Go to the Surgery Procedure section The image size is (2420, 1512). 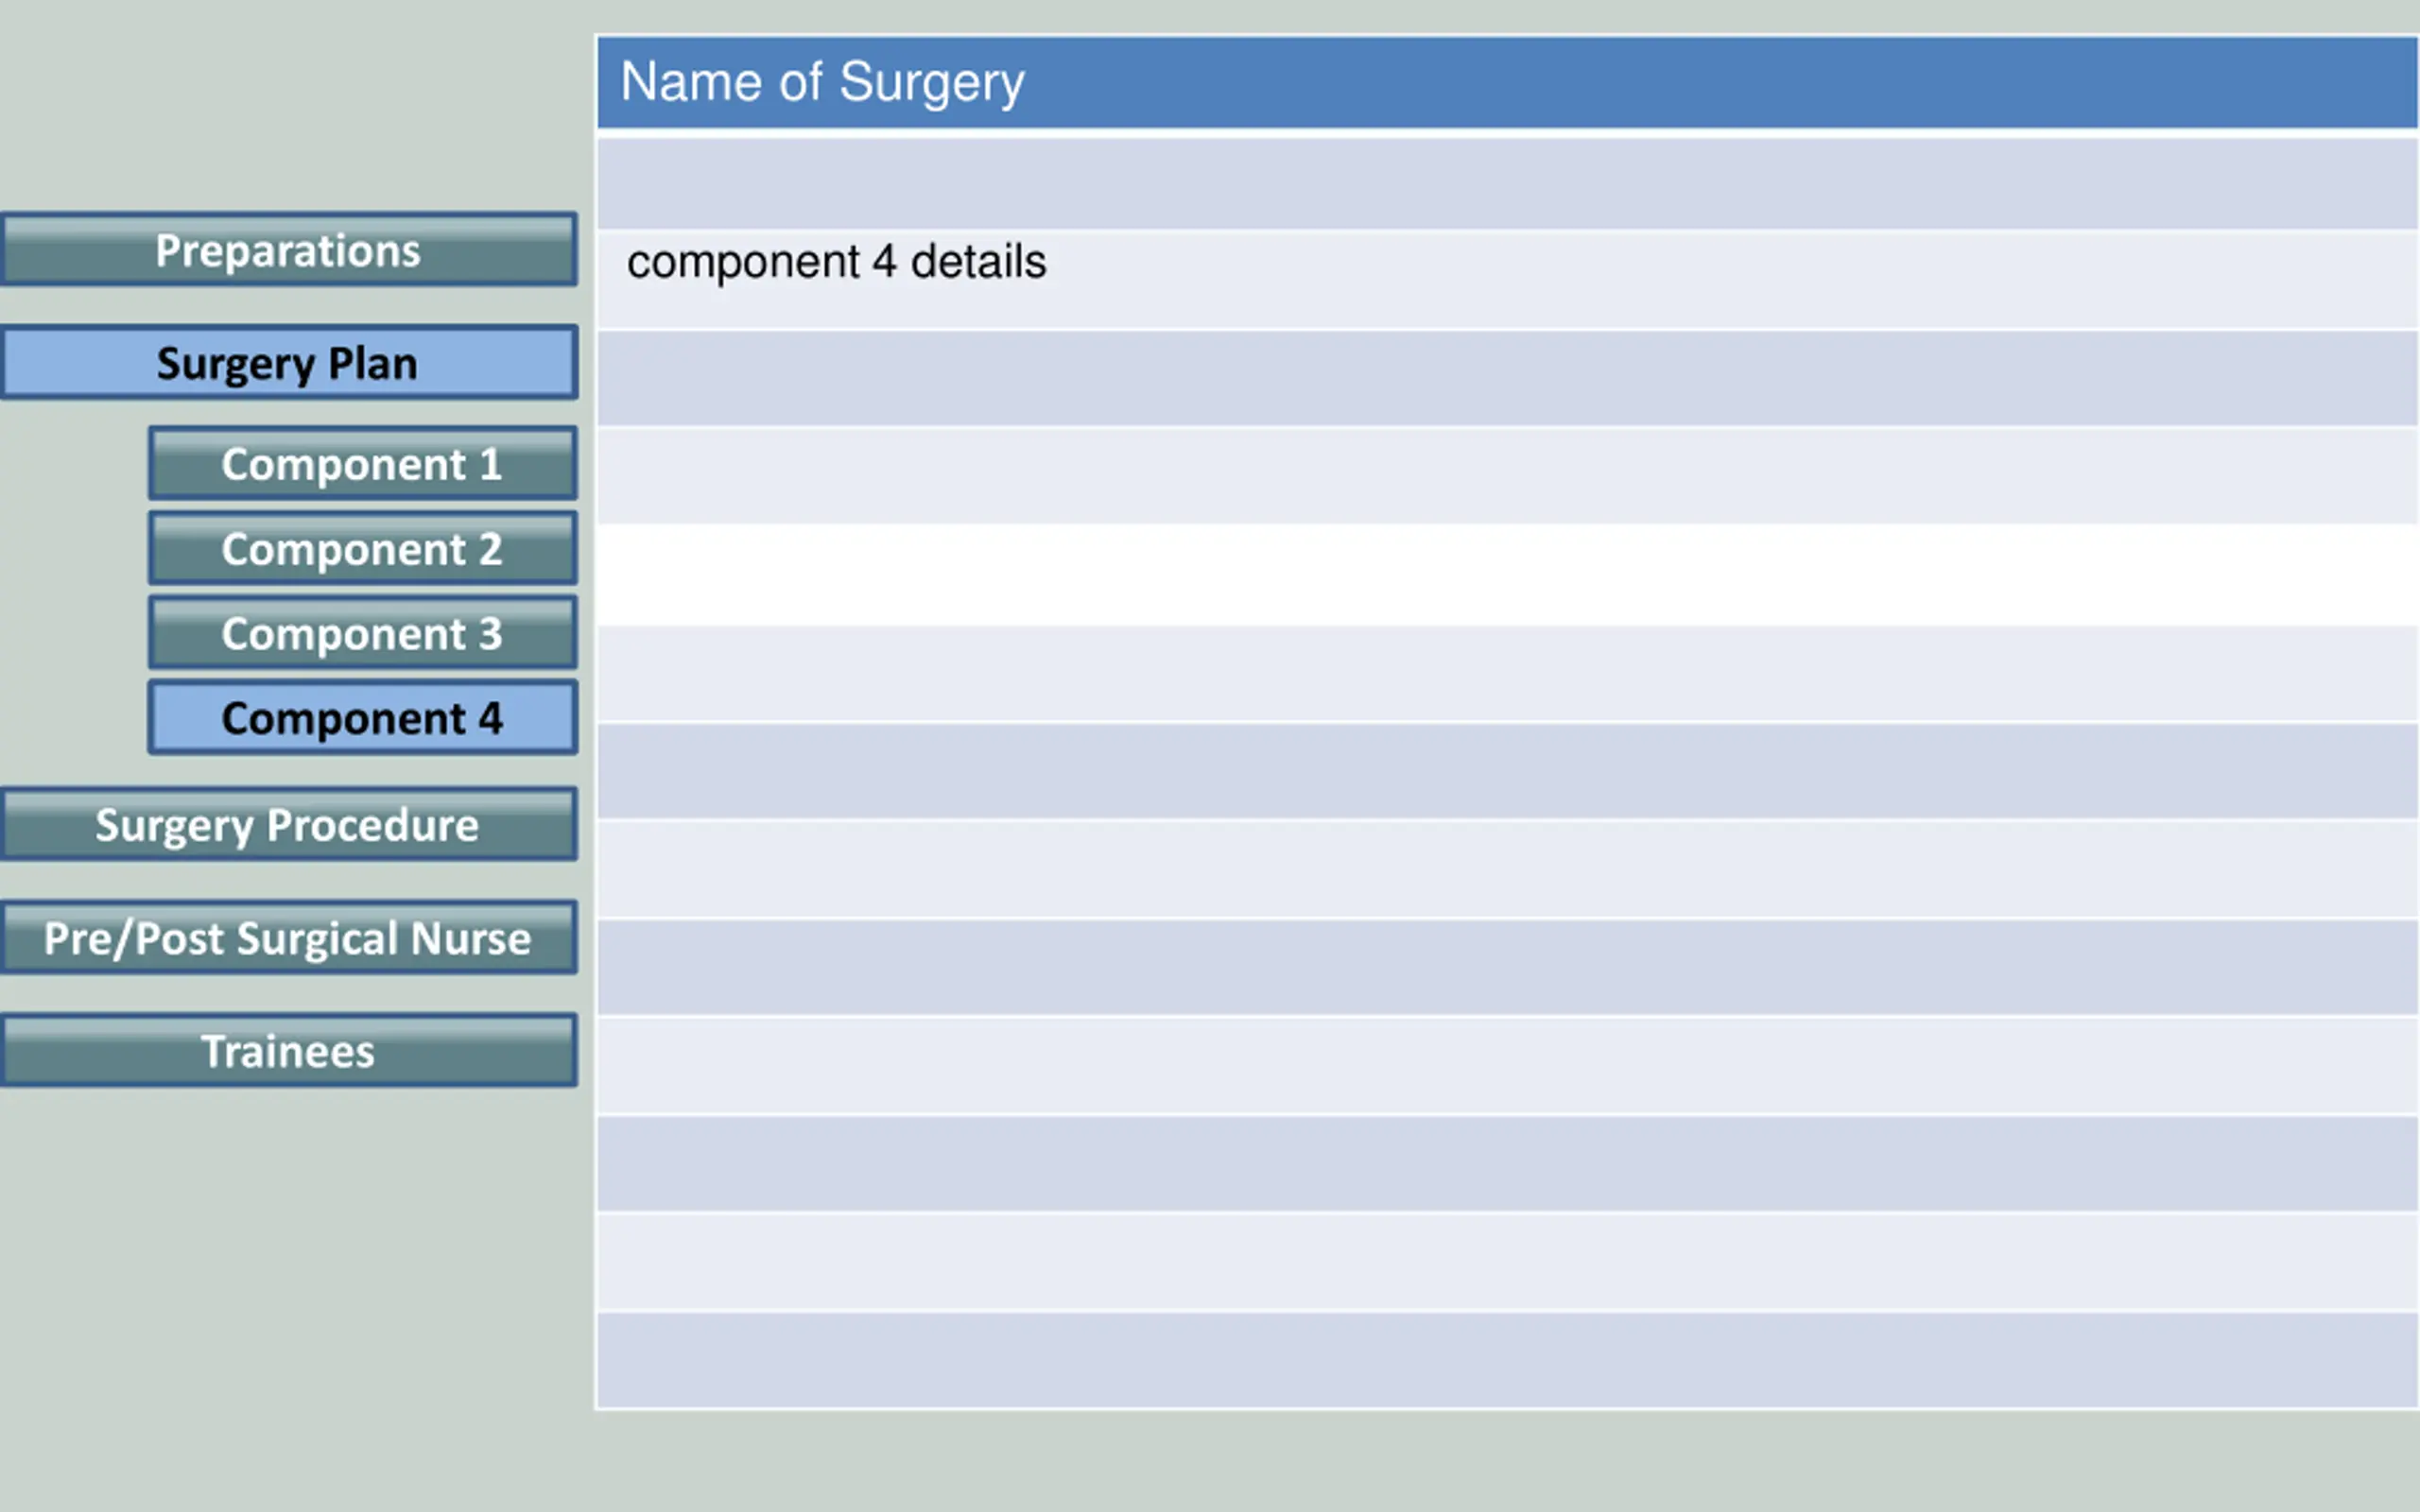(289, 824)
